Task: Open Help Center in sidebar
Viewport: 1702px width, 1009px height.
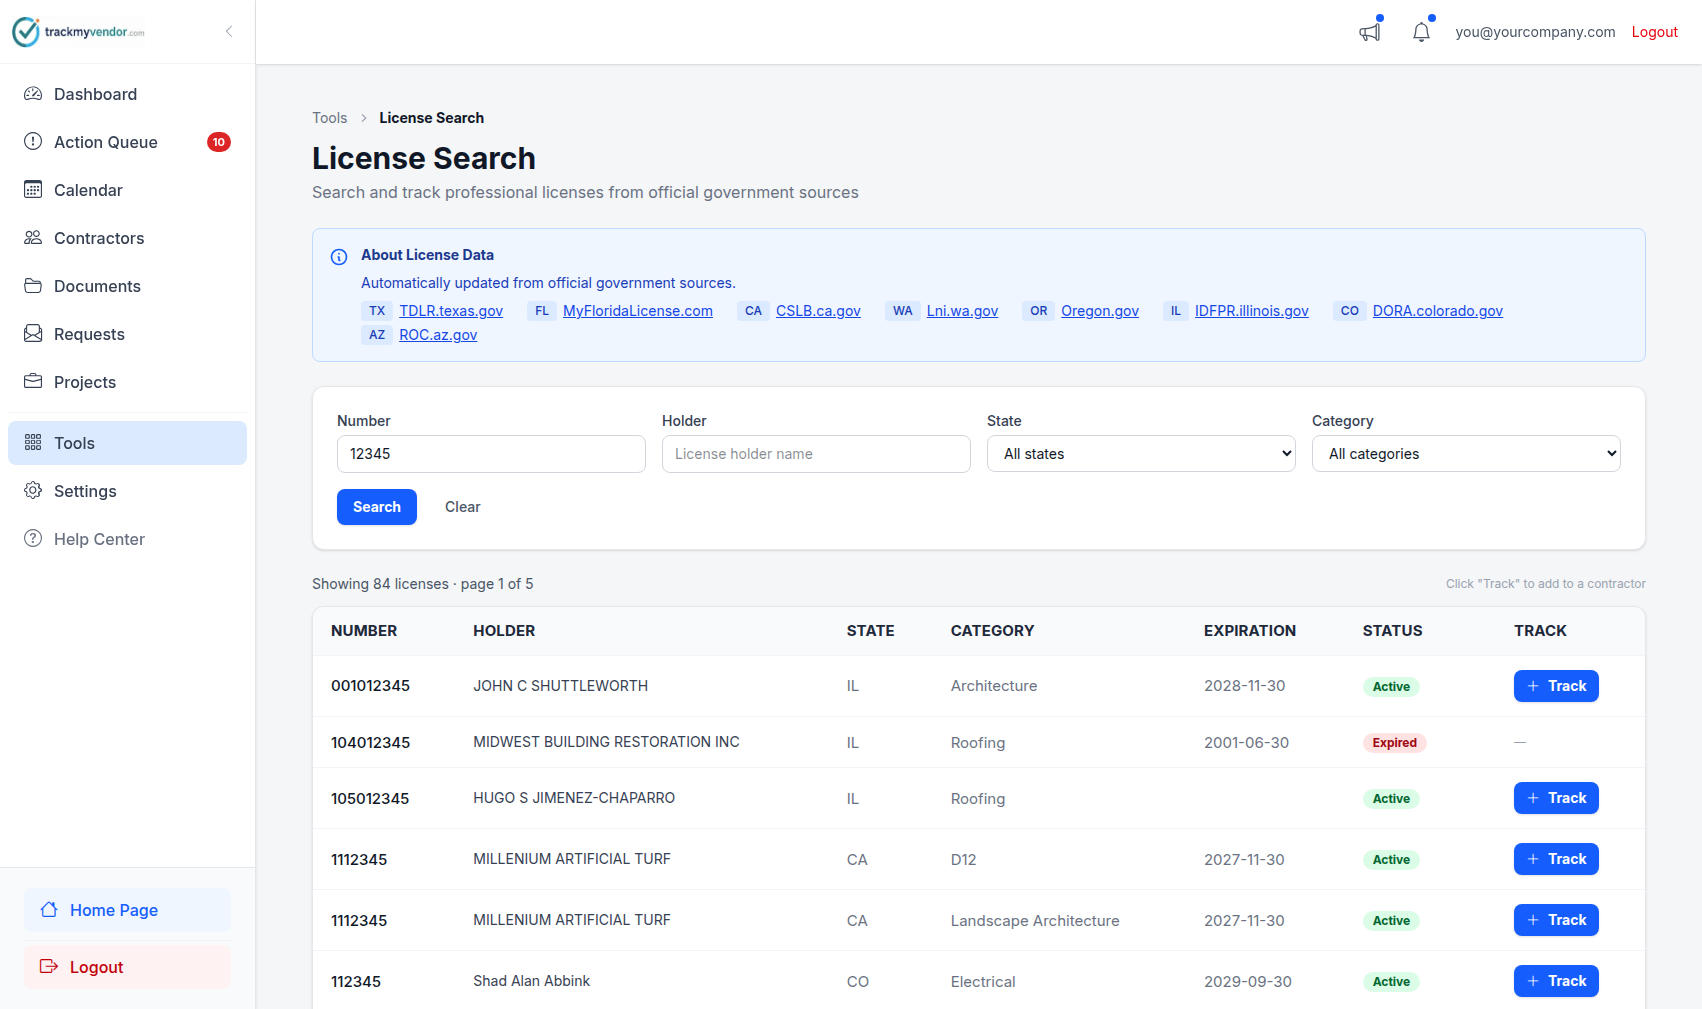Action: coord(127,539)
